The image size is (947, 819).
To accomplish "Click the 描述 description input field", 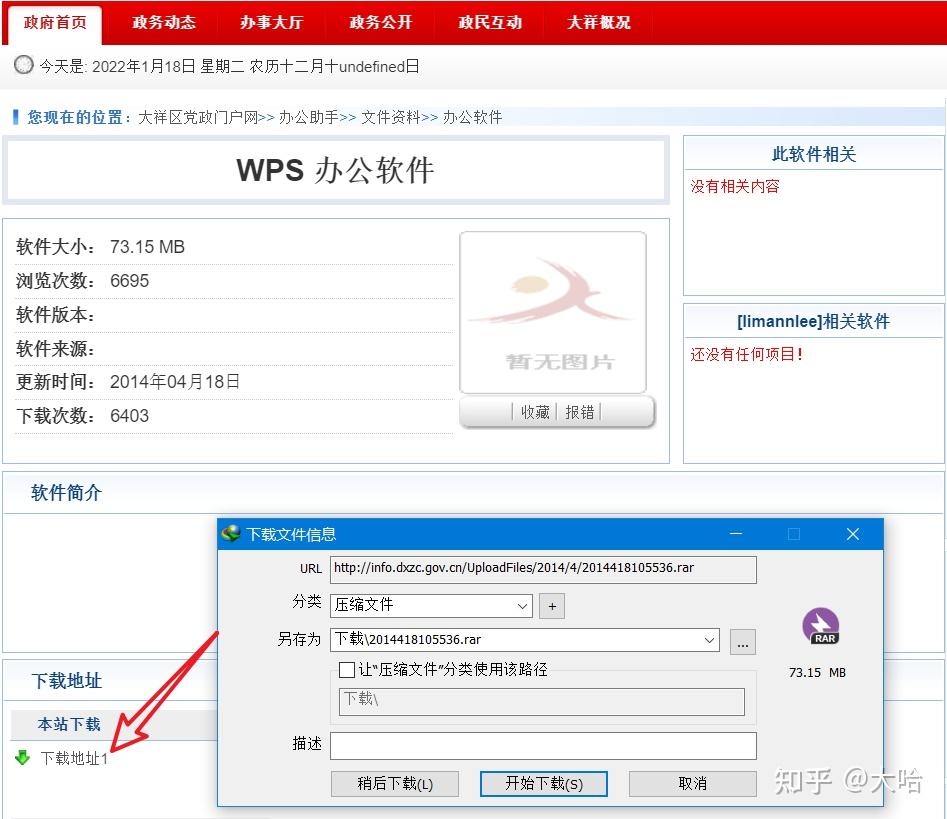I will [543, 745].
